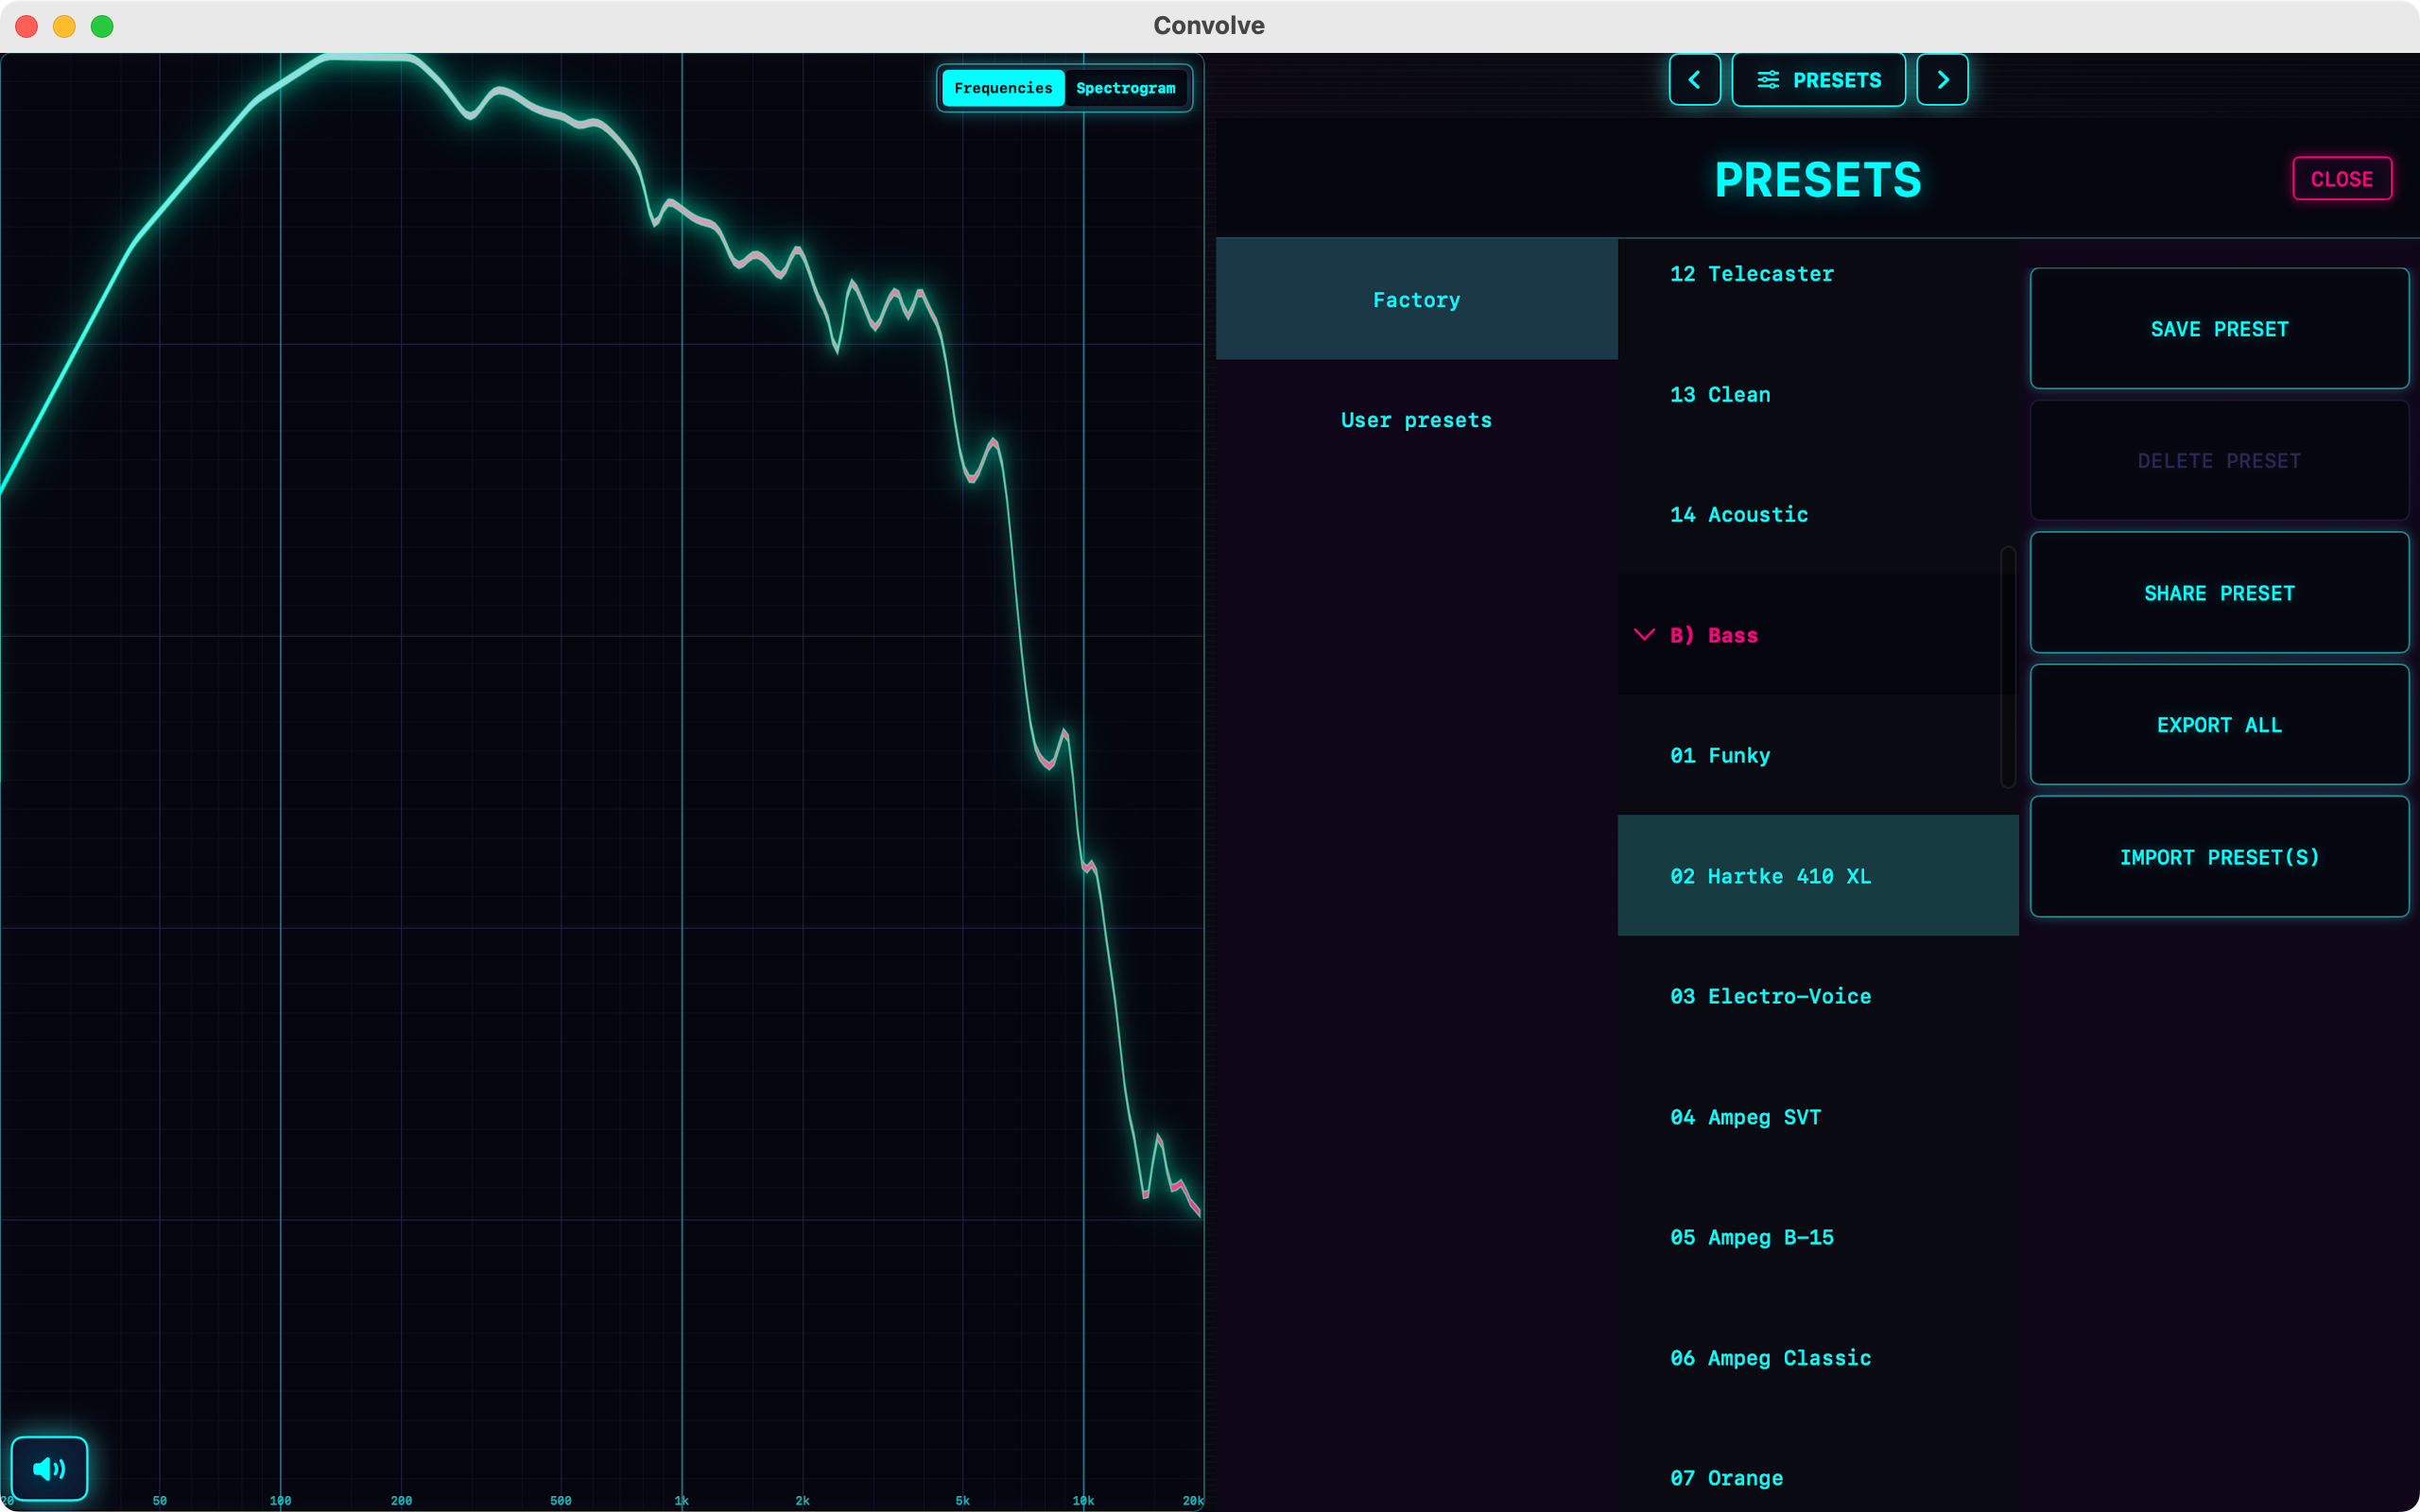Select the 03 Electro-Voice preset
2420x1512 pixels.
coord(1817,996)
